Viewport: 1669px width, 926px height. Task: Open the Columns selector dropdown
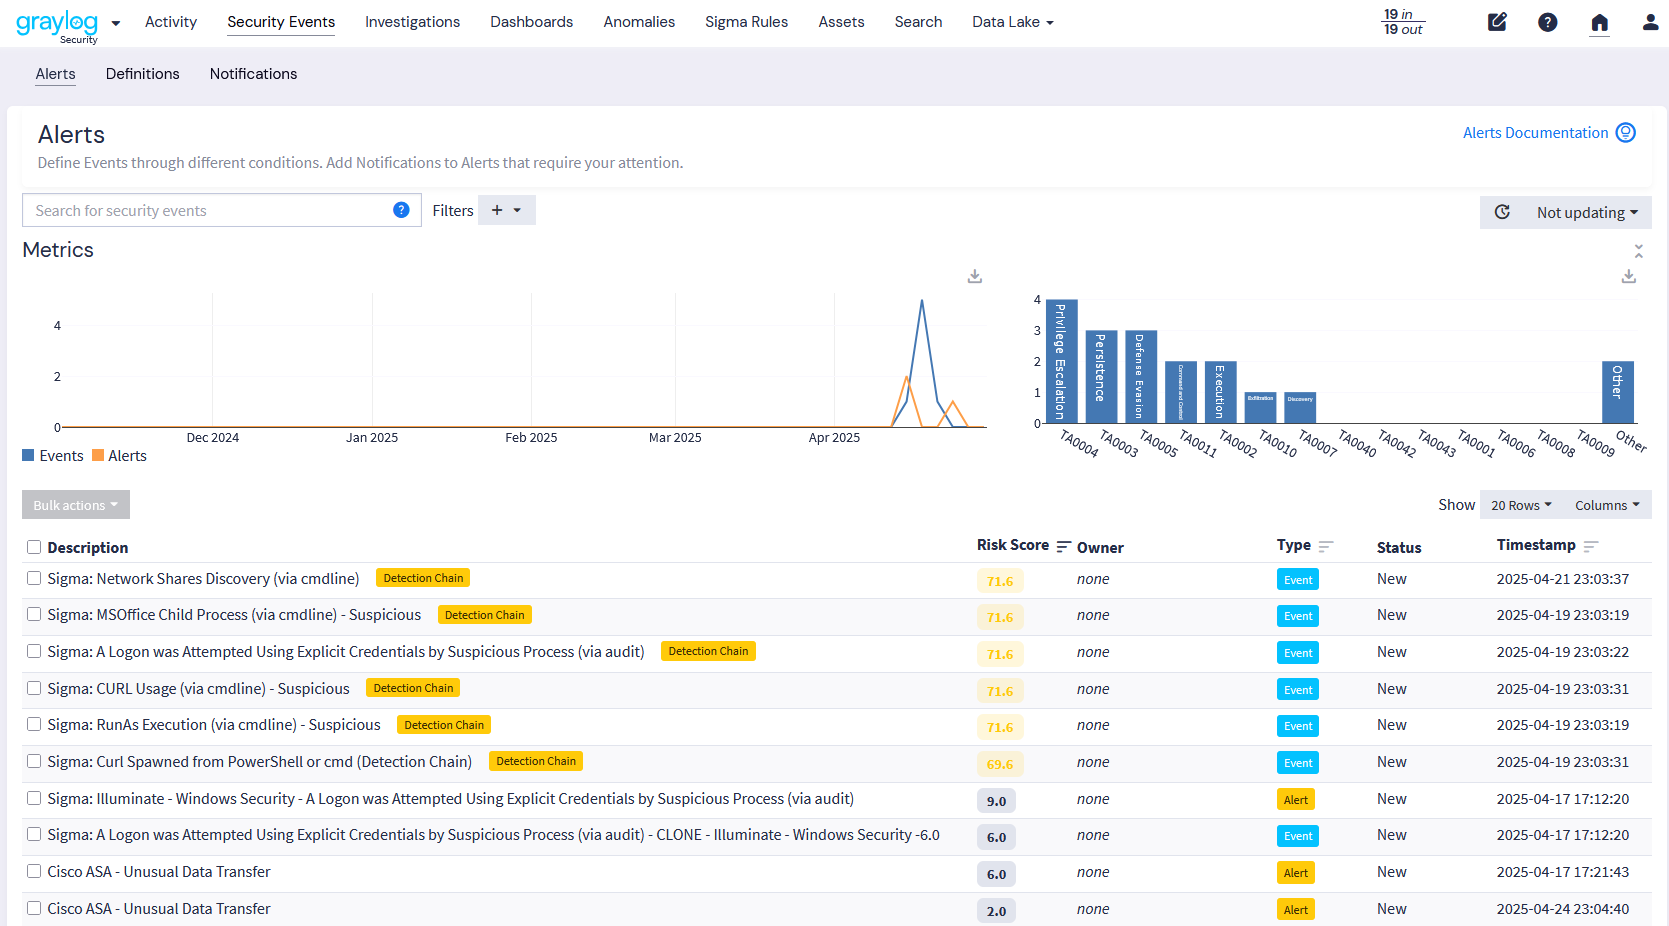(1606, 505)
